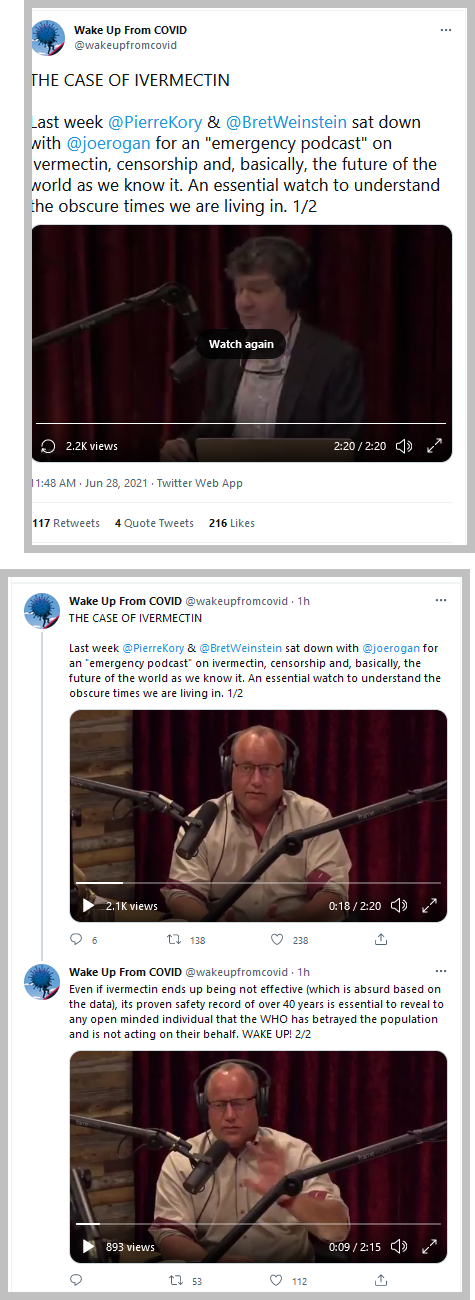475x1300 pixels.
Task: Mute the top video showing 2:20 / 2:20
Action: [x=404, y=446]
